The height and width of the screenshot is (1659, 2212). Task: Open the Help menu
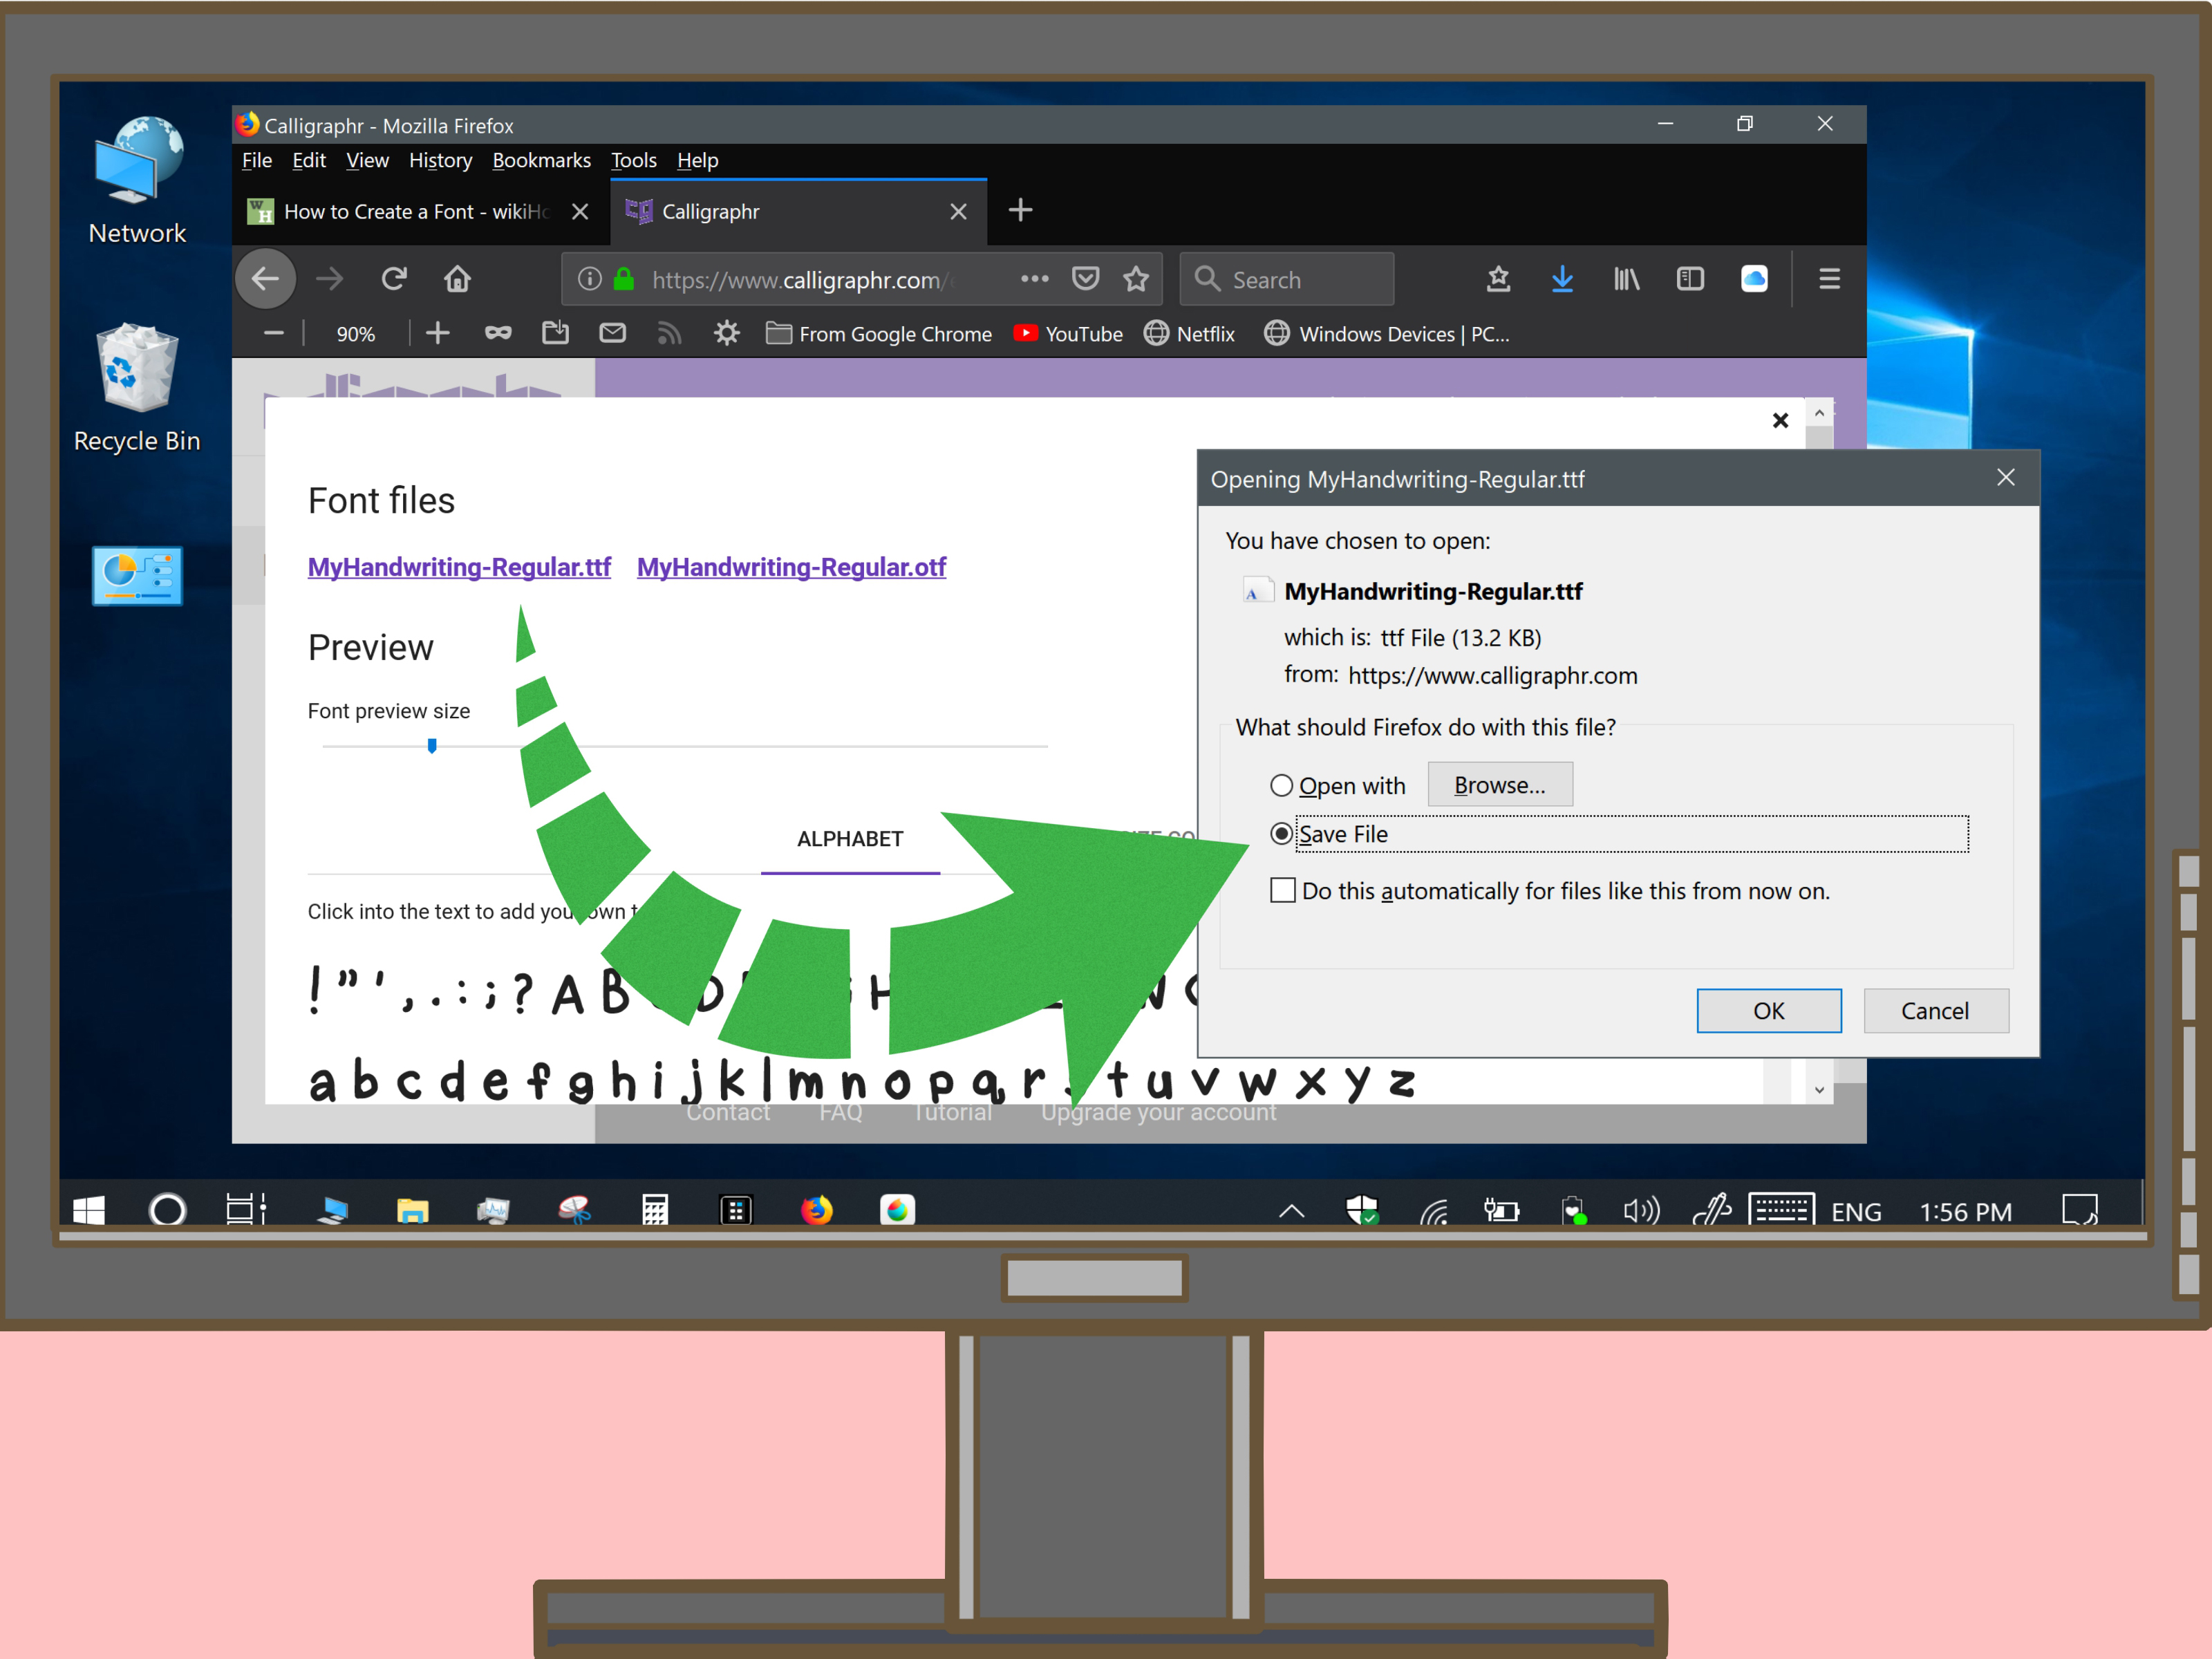[697, 160]
